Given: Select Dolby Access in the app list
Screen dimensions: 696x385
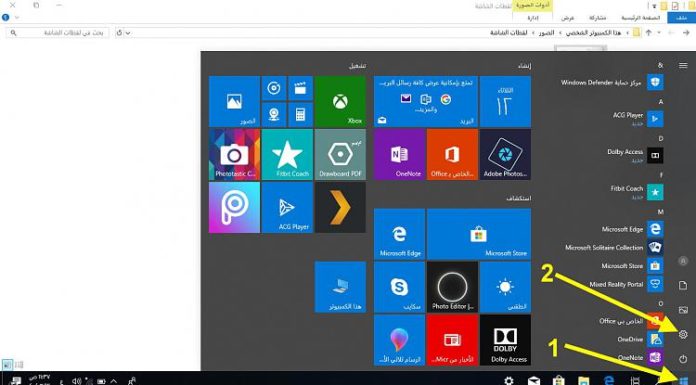Looking at the screenshot, I should click(635, 155).
